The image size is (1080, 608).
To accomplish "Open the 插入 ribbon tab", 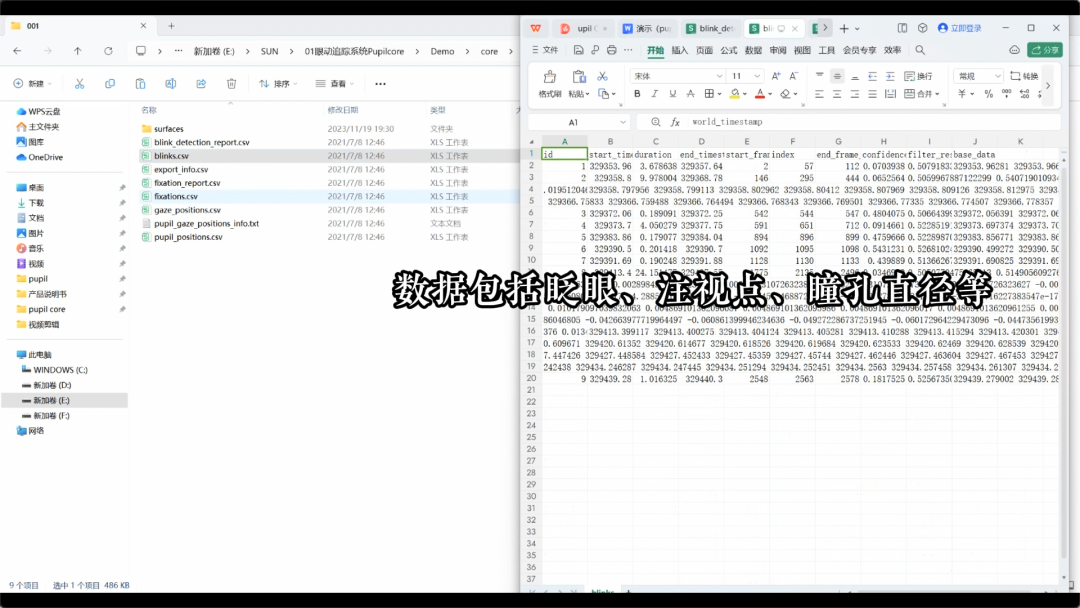I will tap(680, 50).
